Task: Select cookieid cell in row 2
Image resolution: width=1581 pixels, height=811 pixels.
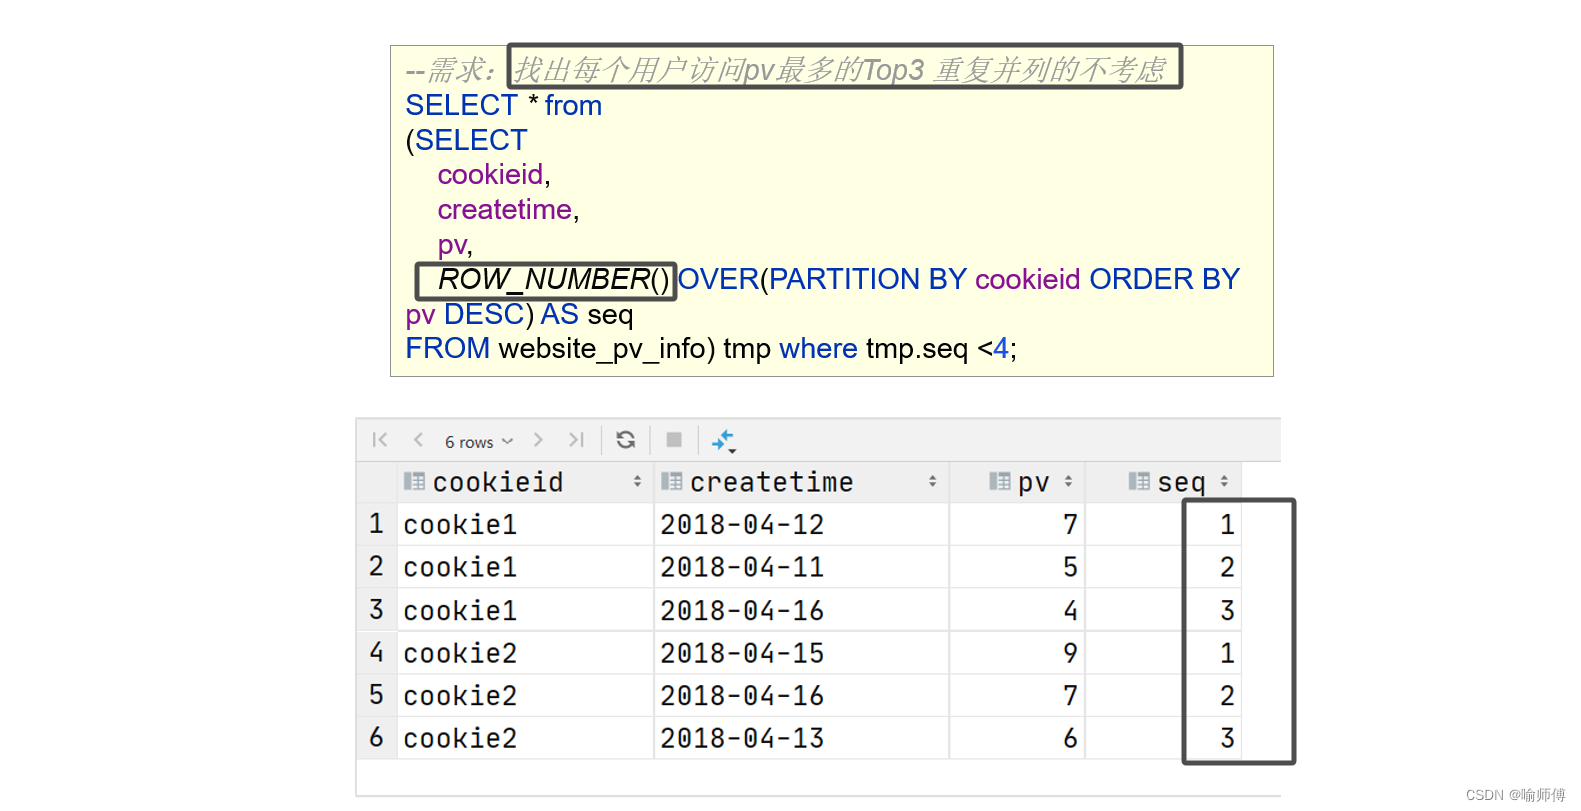Action: tap(525, 567)
